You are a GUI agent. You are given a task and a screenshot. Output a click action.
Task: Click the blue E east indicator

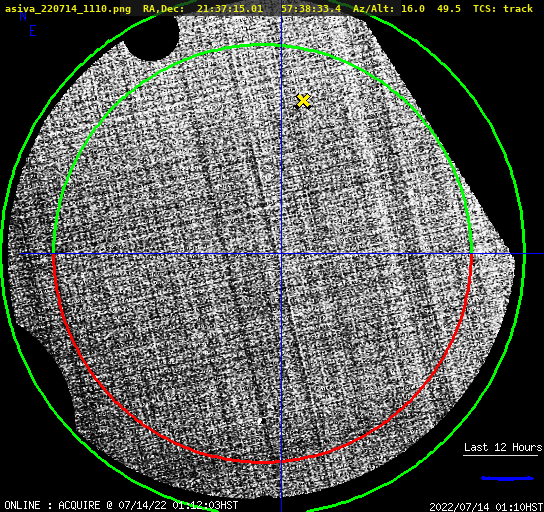point(33,31)
